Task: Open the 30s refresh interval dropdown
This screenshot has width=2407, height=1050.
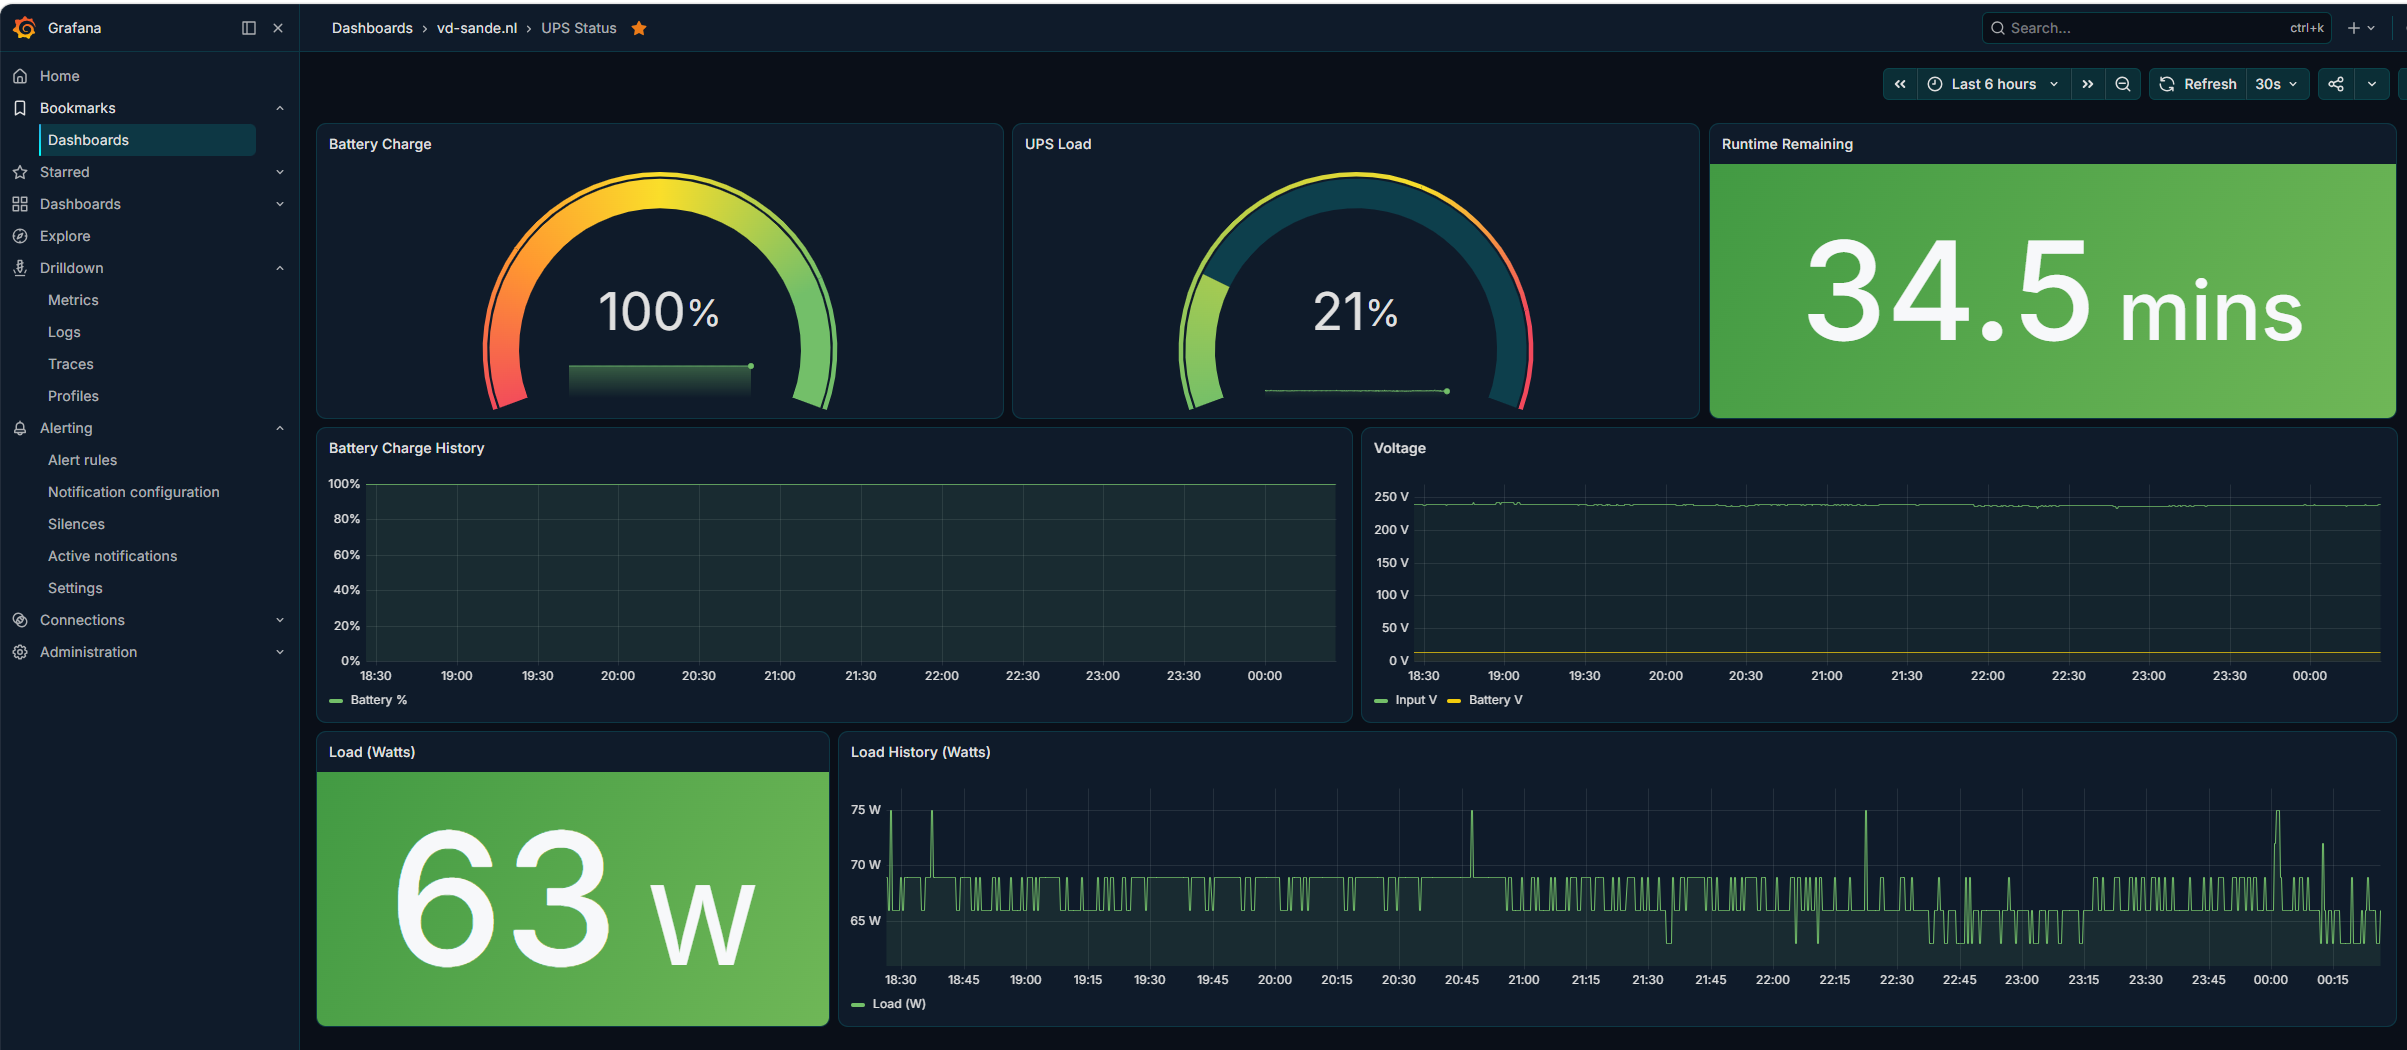Action: [2277, 84]
